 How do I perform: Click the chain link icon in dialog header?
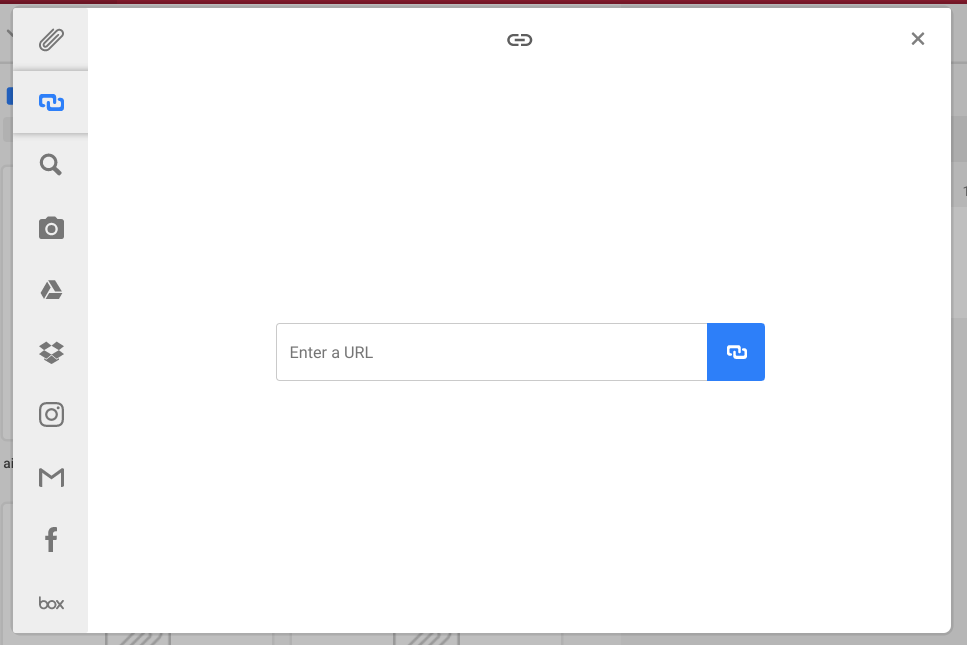[x=519, y=40]
